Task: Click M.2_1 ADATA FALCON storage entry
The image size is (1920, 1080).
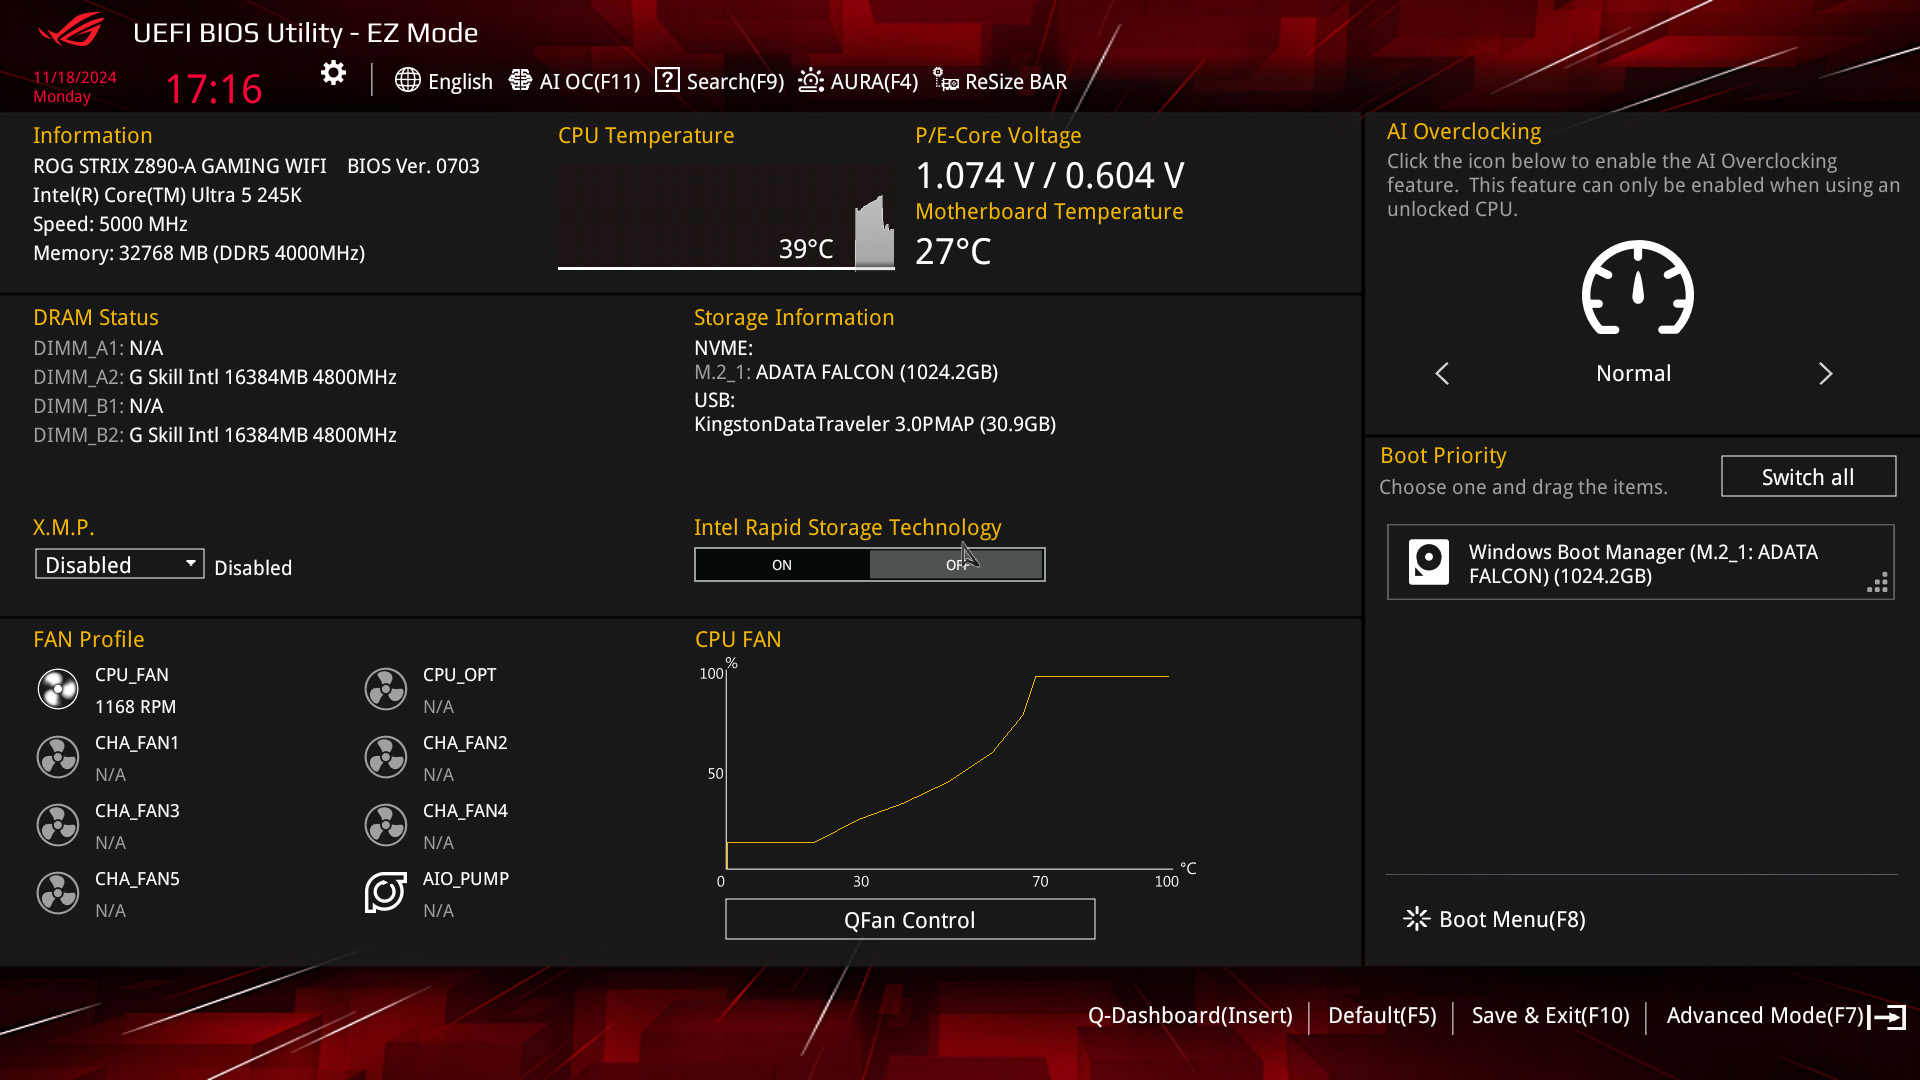Action: pyautogui.click(x=846, y=372)
